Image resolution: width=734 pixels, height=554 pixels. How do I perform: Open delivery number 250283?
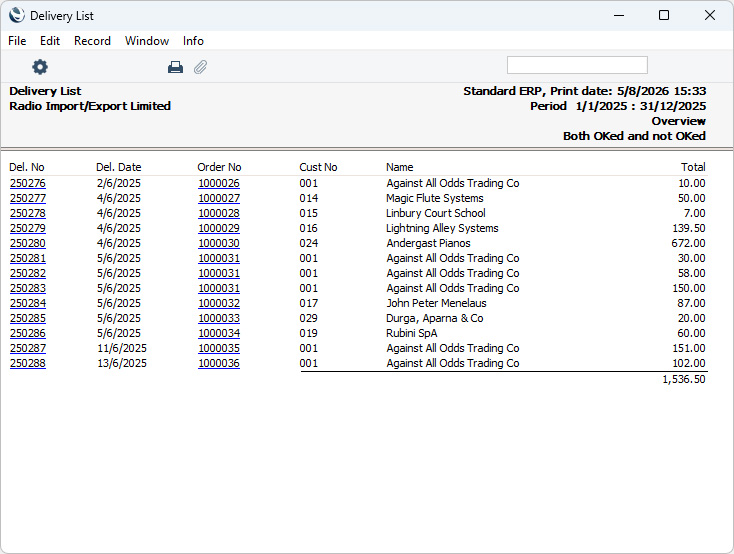pos(28,288)
